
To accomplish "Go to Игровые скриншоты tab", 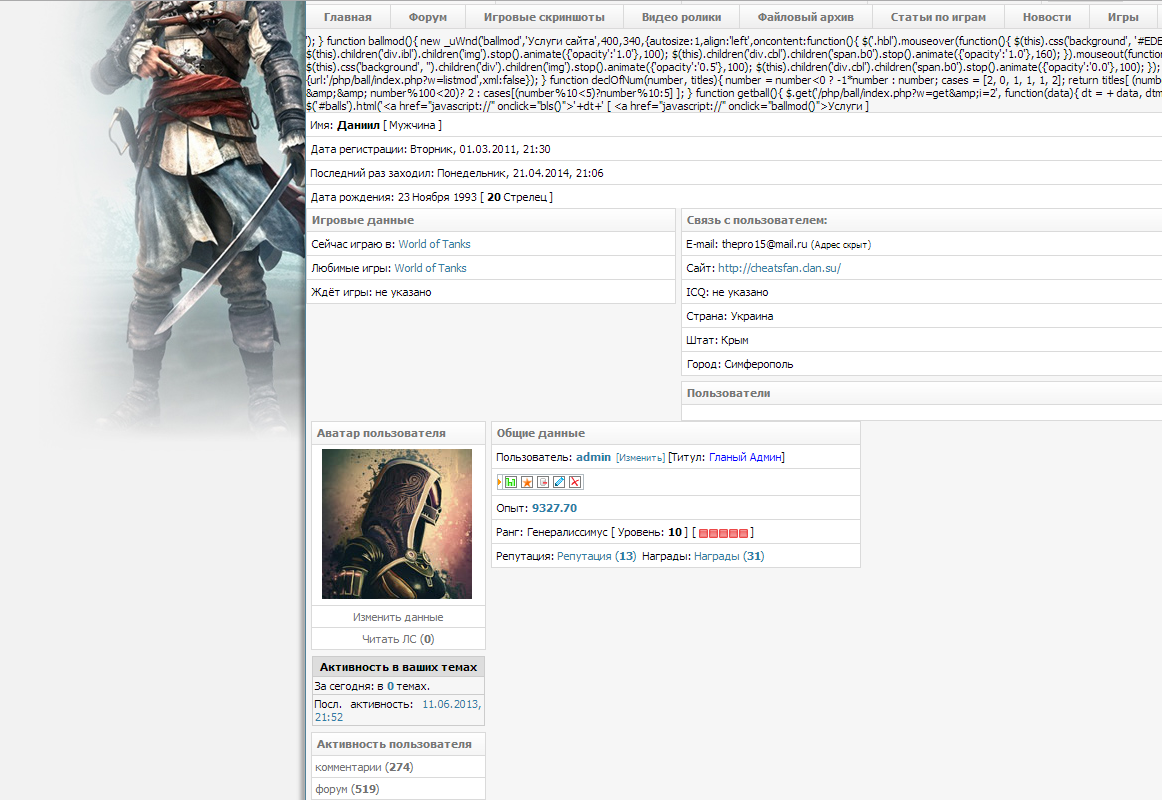I will [544, 17].
